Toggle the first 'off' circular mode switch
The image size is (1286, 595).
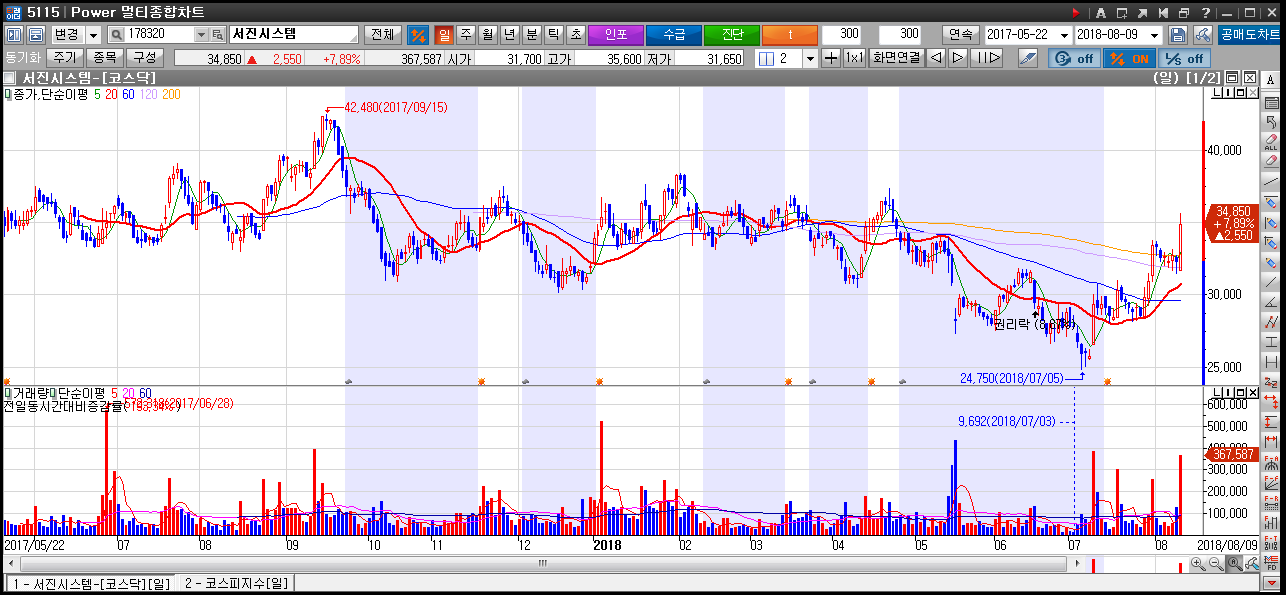coord(1074,58)
